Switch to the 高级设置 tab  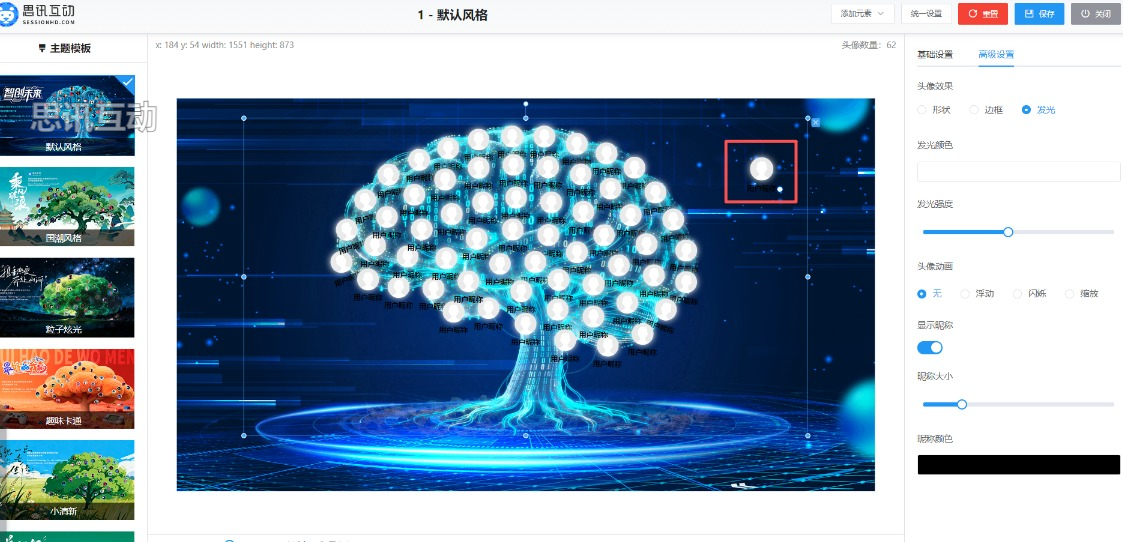[996, 55]
